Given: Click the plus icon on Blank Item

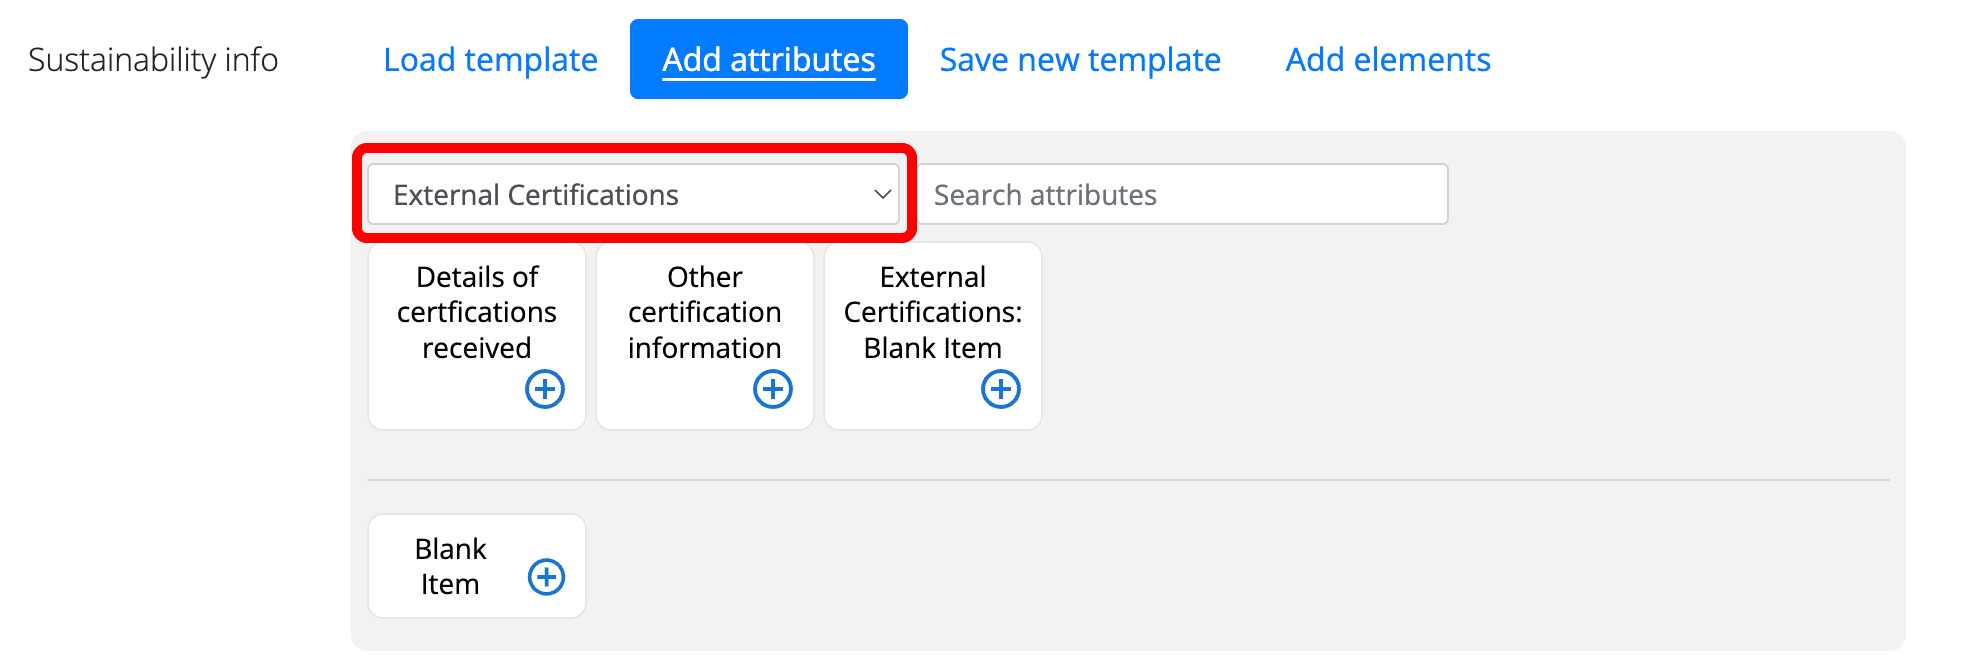Looking at the screenshot, I should (545, 576).
